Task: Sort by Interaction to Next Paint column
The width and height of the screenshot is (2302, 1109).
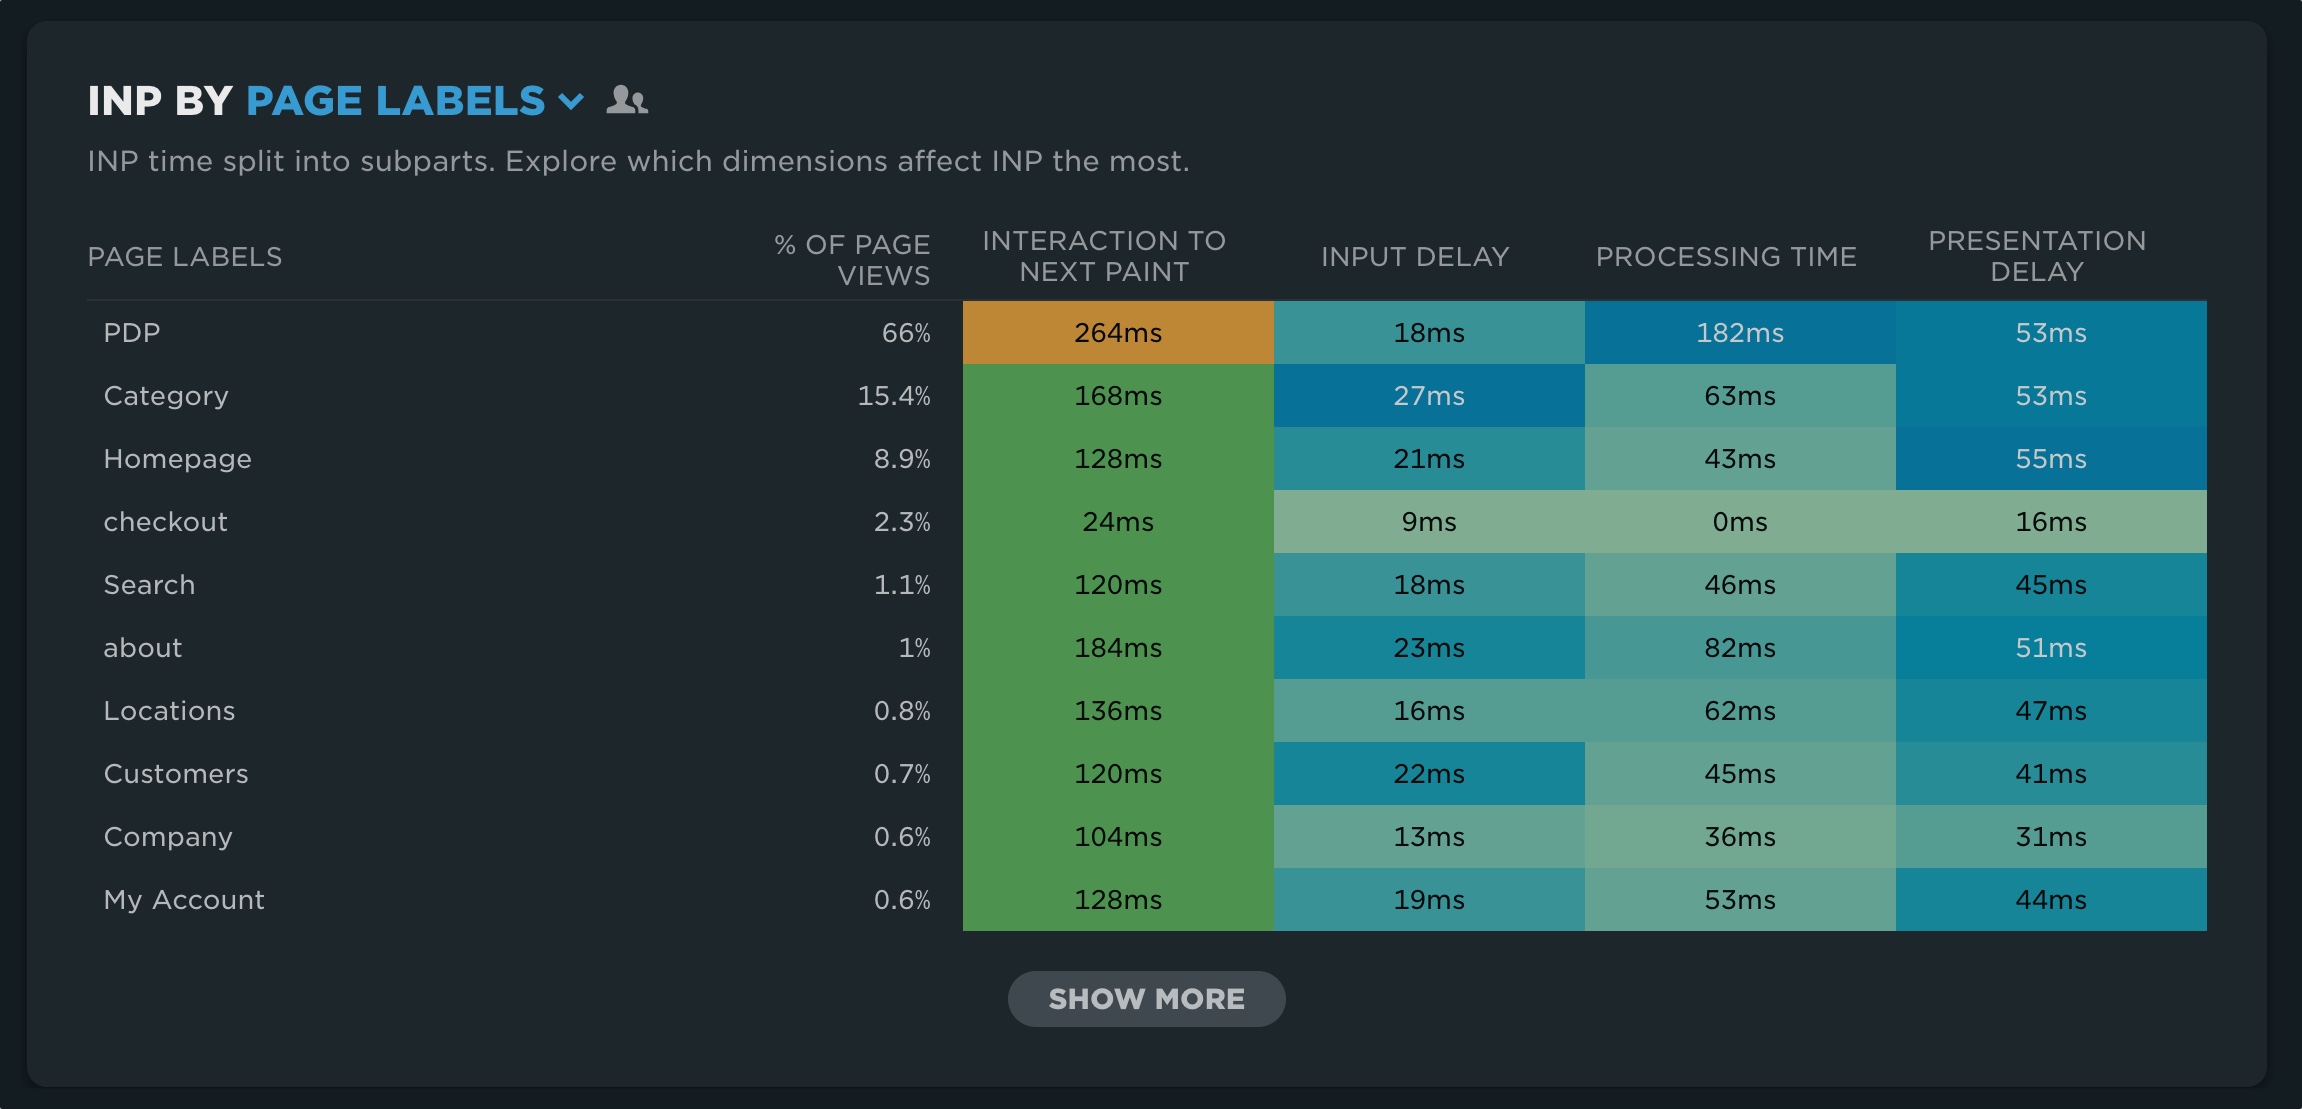Action: (1103, 256)
